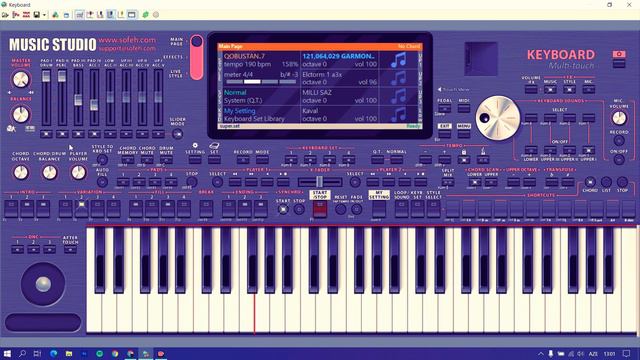This screenshot has width=640, height=360.
Task: Click the RESET tap tempo round button
Action: [x=340, y=209]
